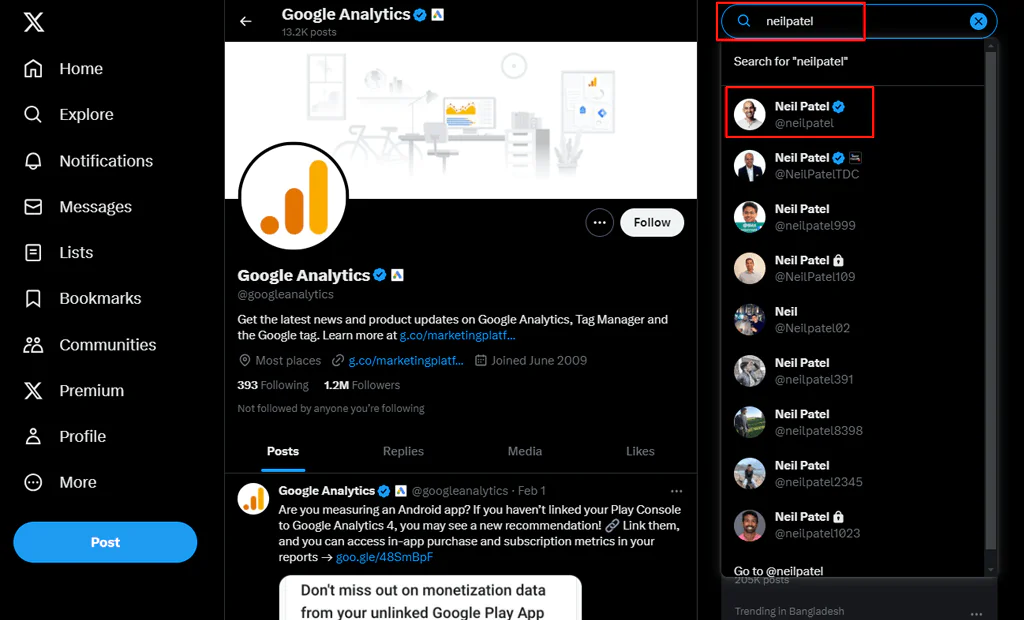This screenshot has height=620, width=1024.
Task: Click avatar of @neilpatel999 result
Action: point(750,217)
